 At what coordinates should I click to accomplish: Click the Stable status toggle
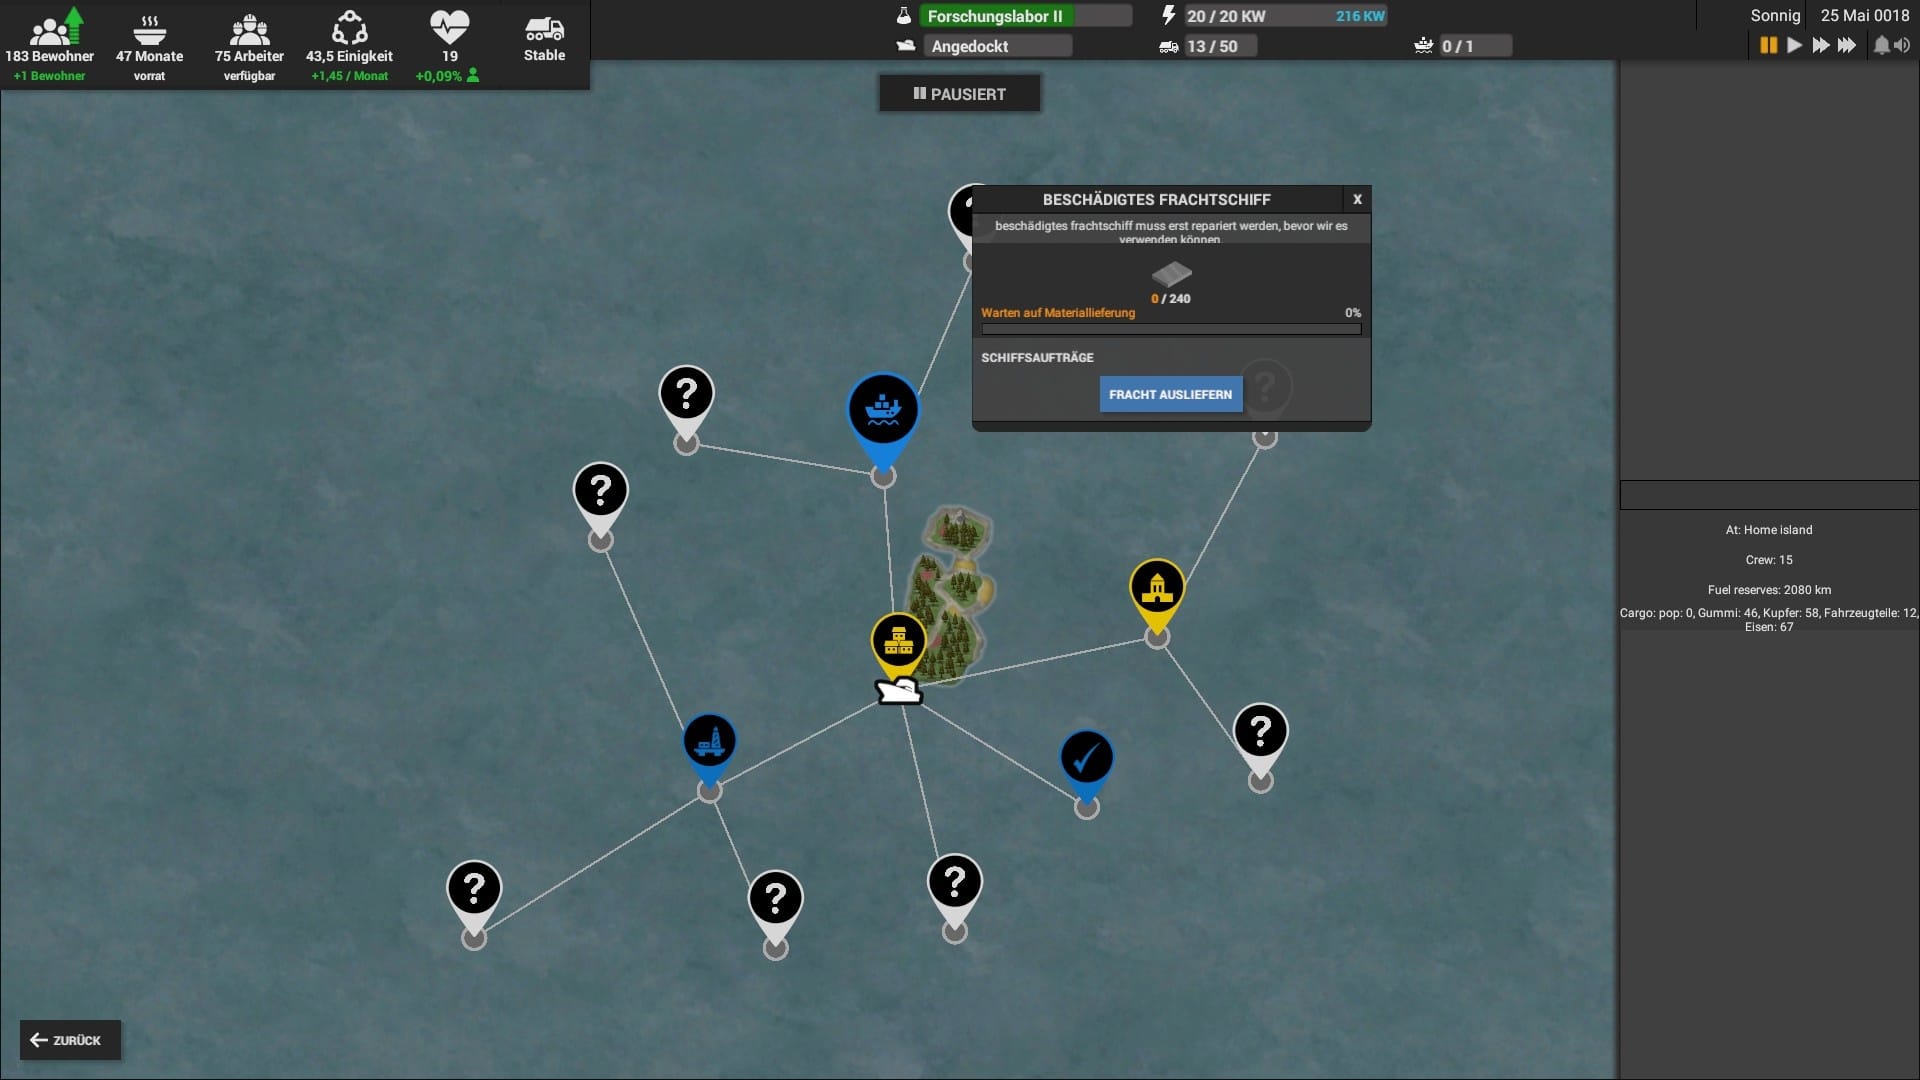[543, 40]
